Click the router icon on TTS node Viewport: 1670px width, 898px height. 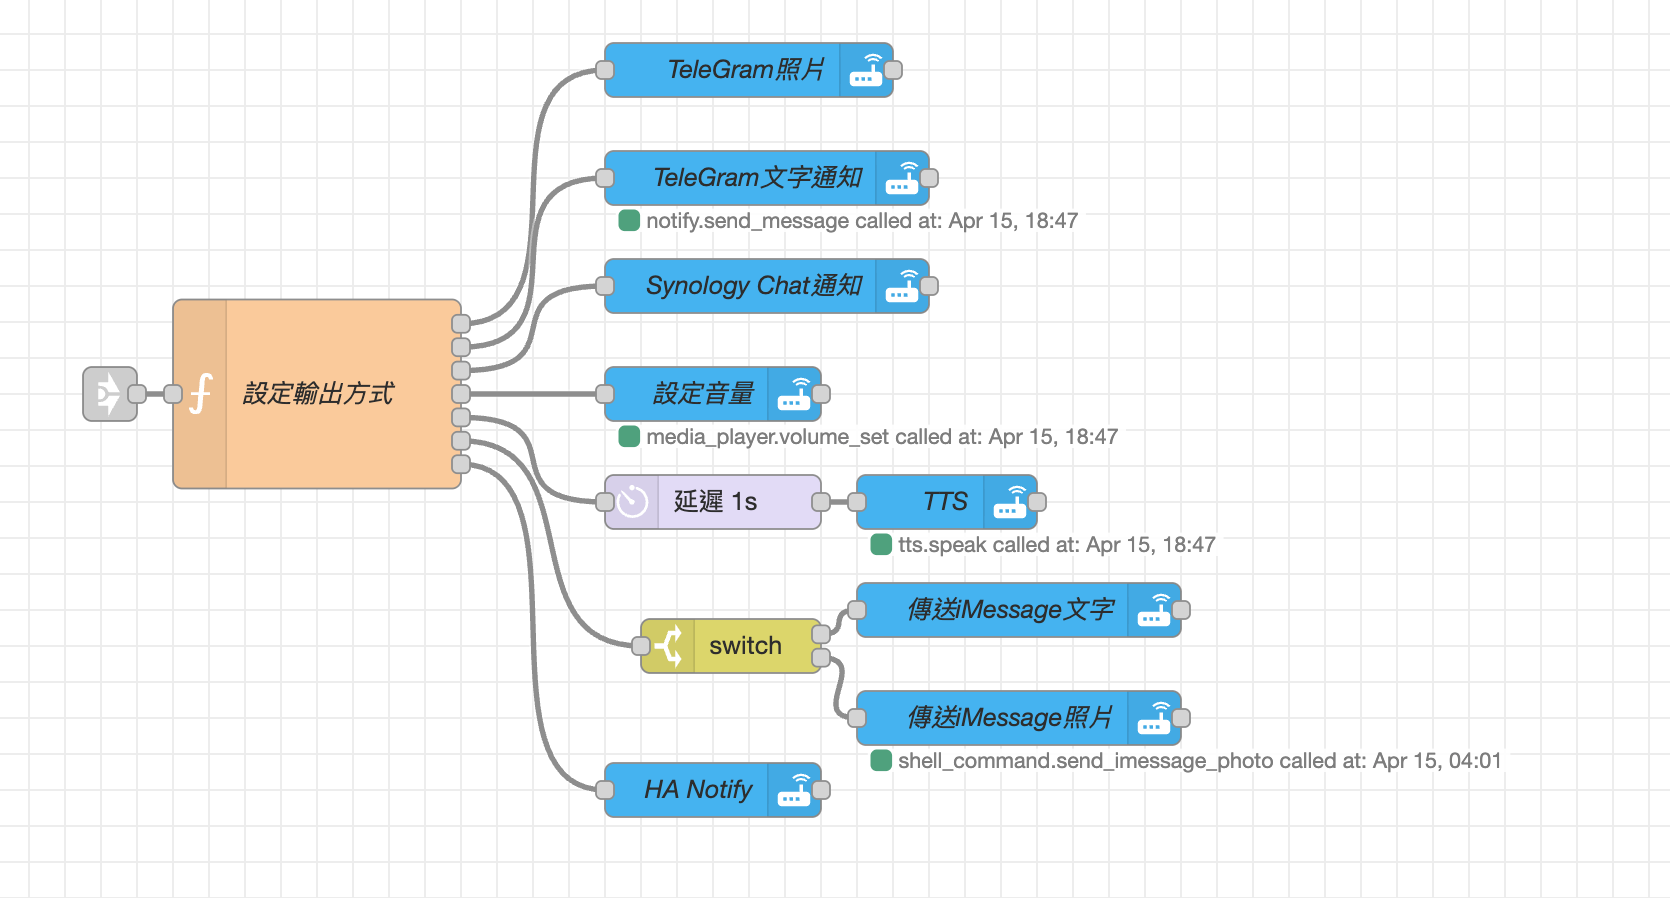(x=1009, y=502)
